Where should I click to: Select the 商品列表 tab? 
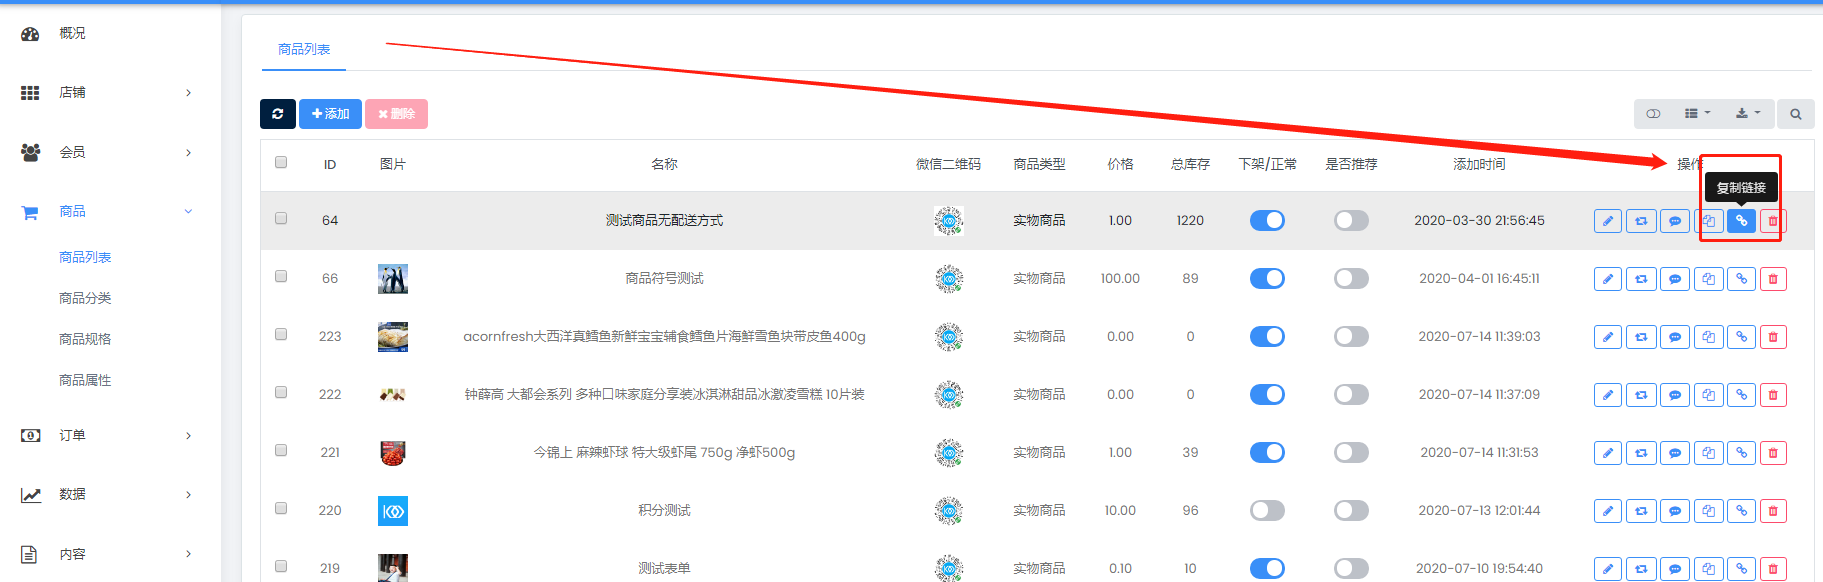click(x=304, y=49)
